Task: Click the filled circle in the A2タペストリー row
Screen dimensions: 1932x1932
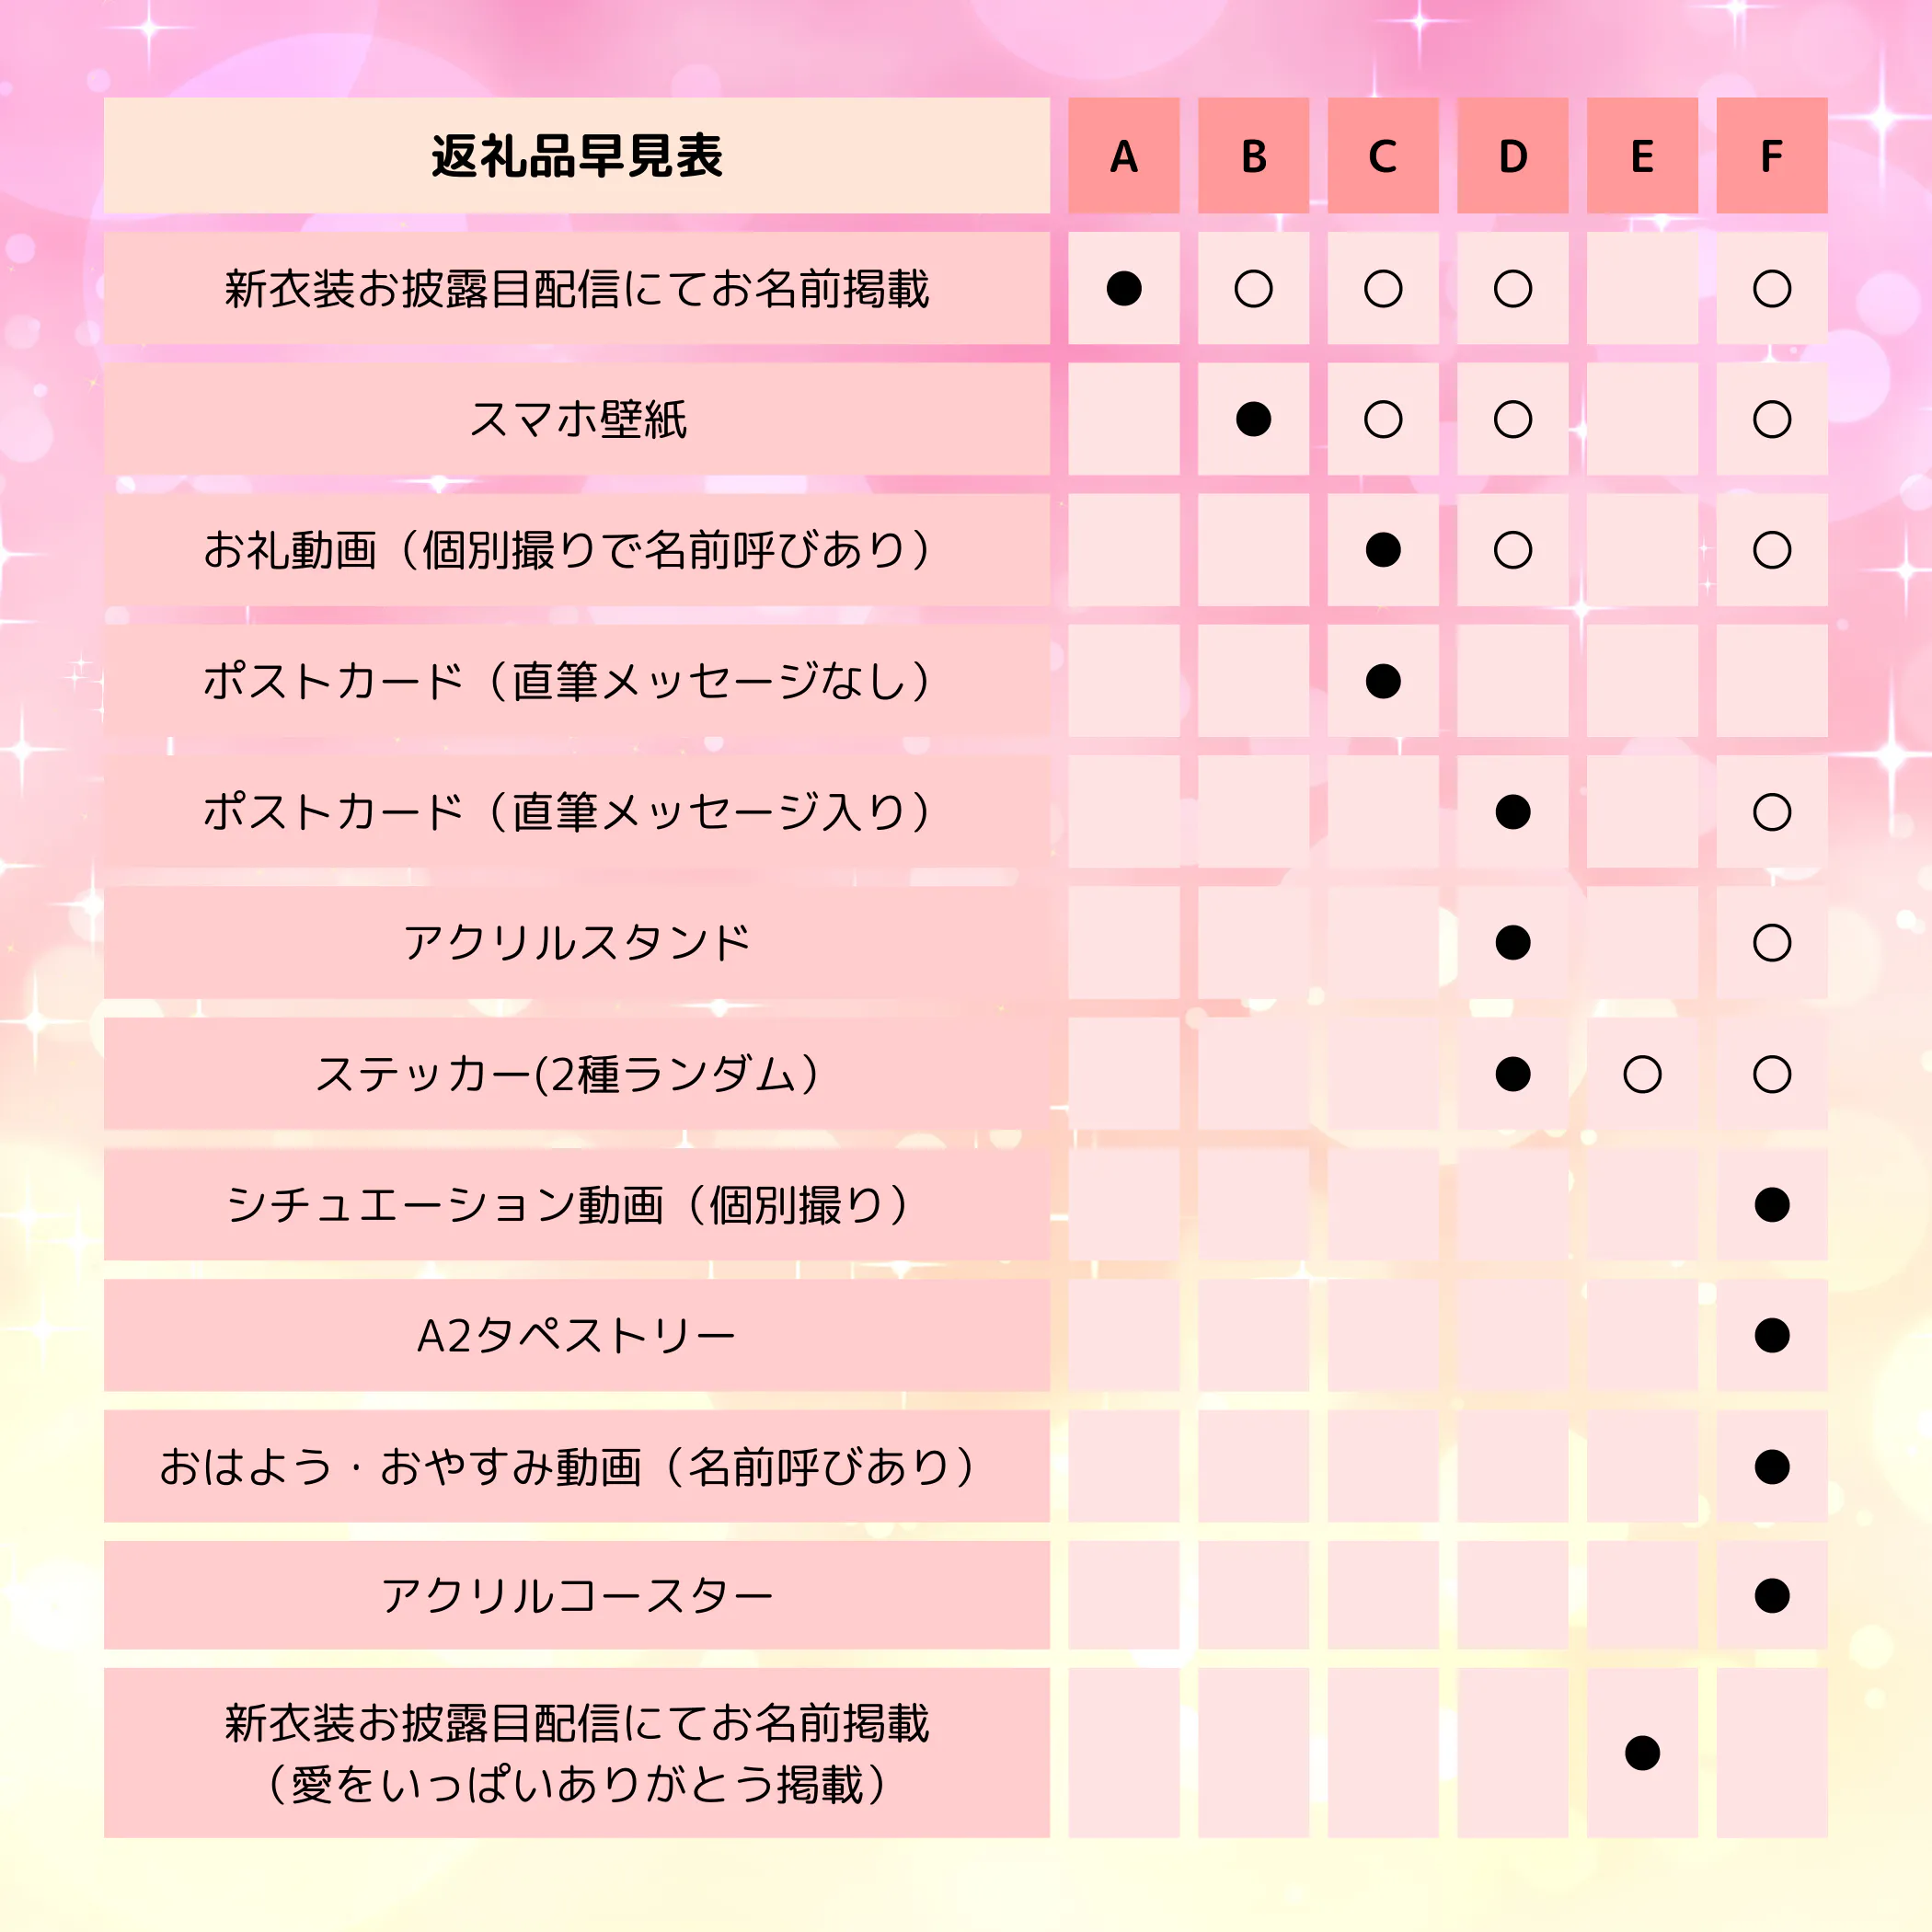Action: (1772, 1335)
